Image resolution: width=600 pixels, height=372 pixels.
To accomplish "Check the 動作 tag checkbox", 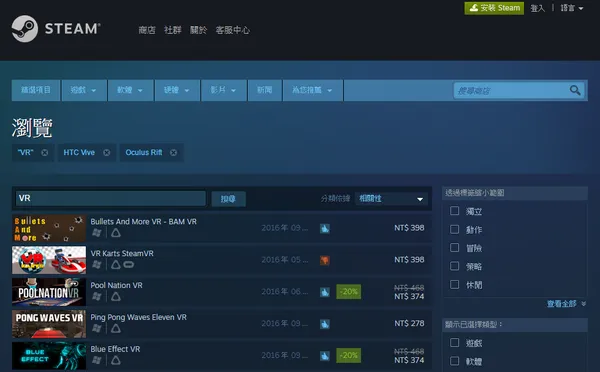I will 454,229.
